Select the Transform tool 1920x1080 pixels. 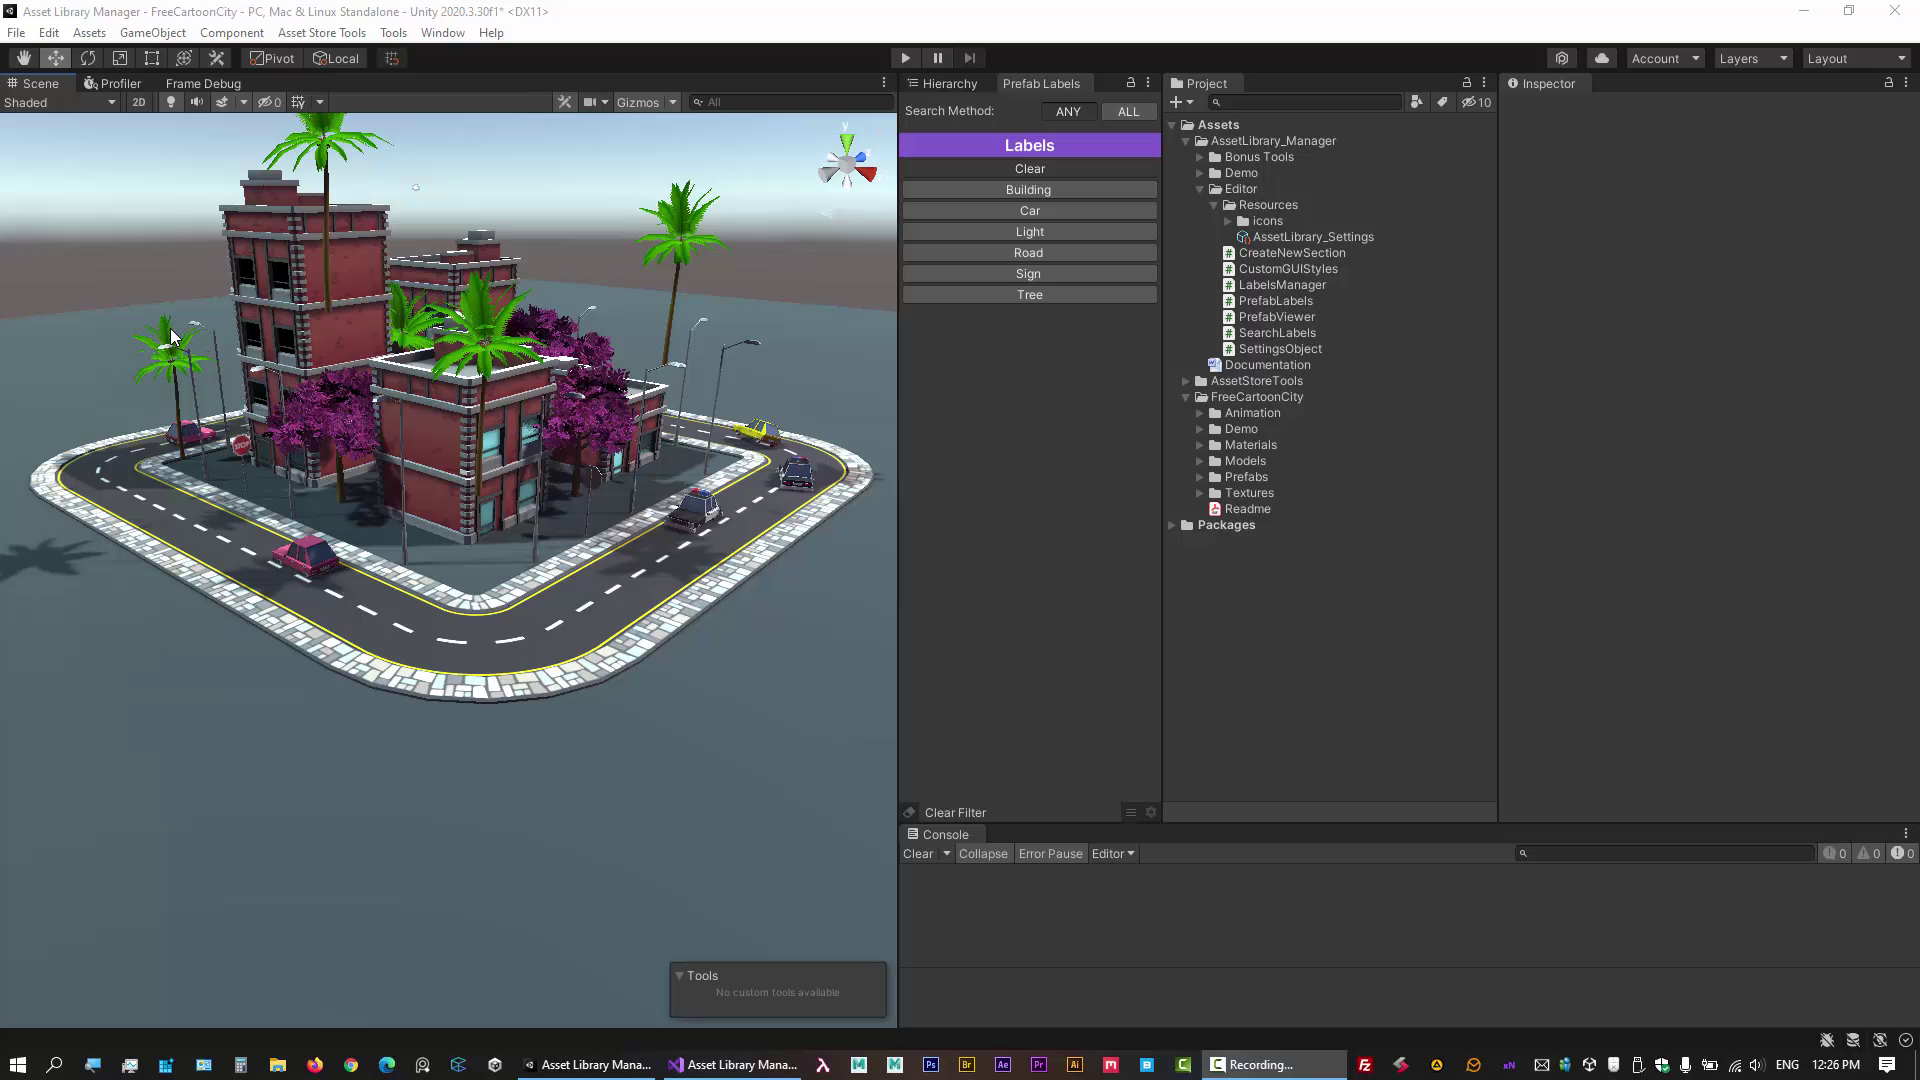(184, 58)
